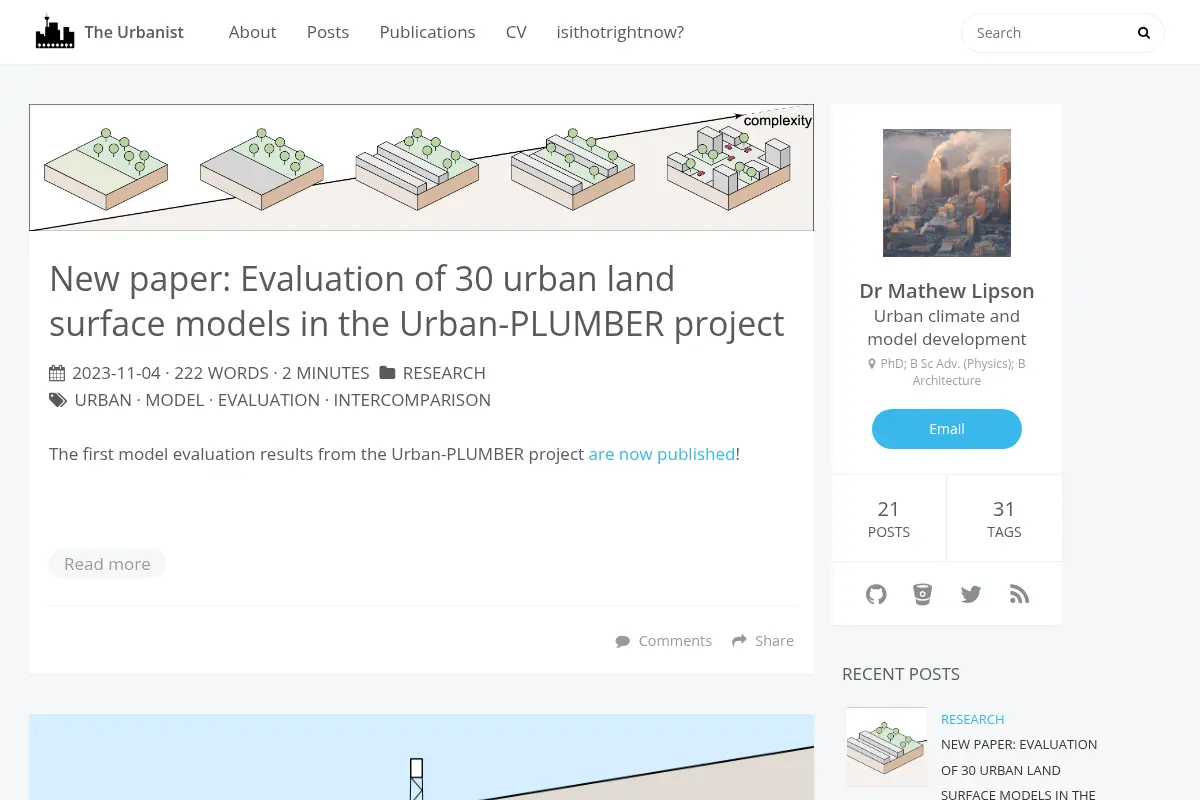
Task: Open the RESEARCH category under post title
Action: [444, 373]
